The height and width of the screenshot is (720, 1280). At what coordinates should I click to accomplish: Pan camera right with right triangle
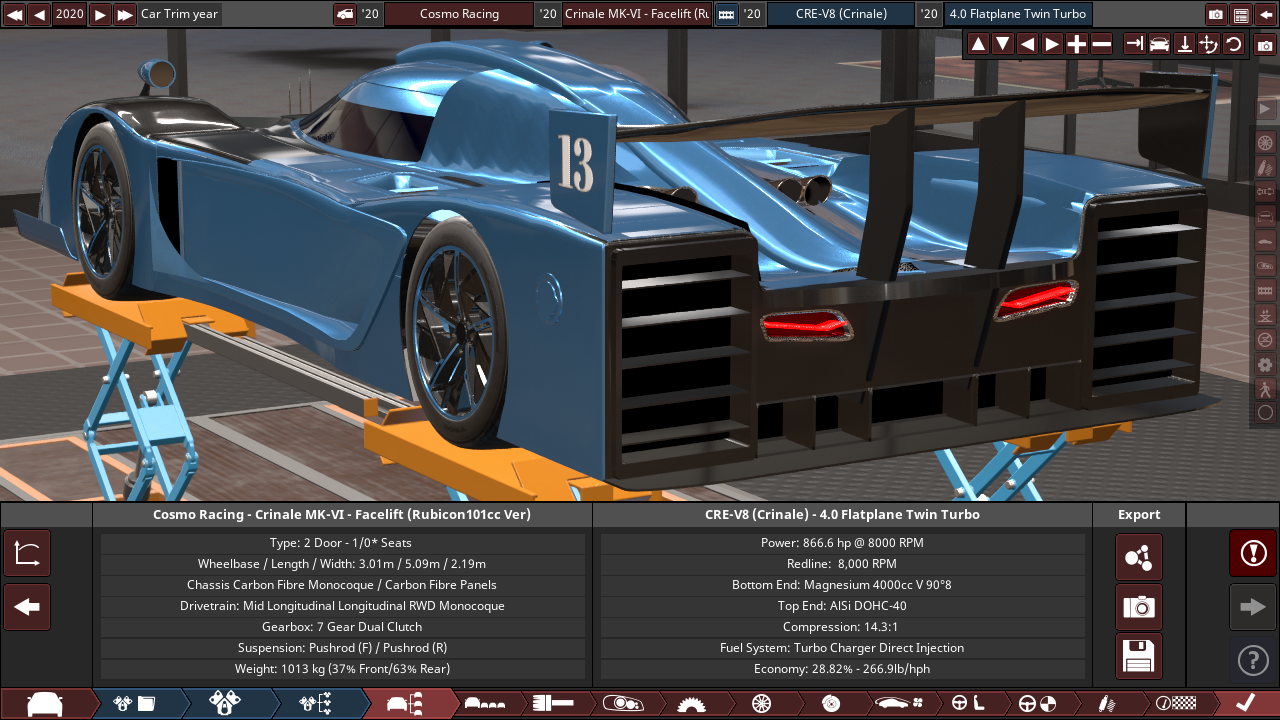tap(1052, 43)
